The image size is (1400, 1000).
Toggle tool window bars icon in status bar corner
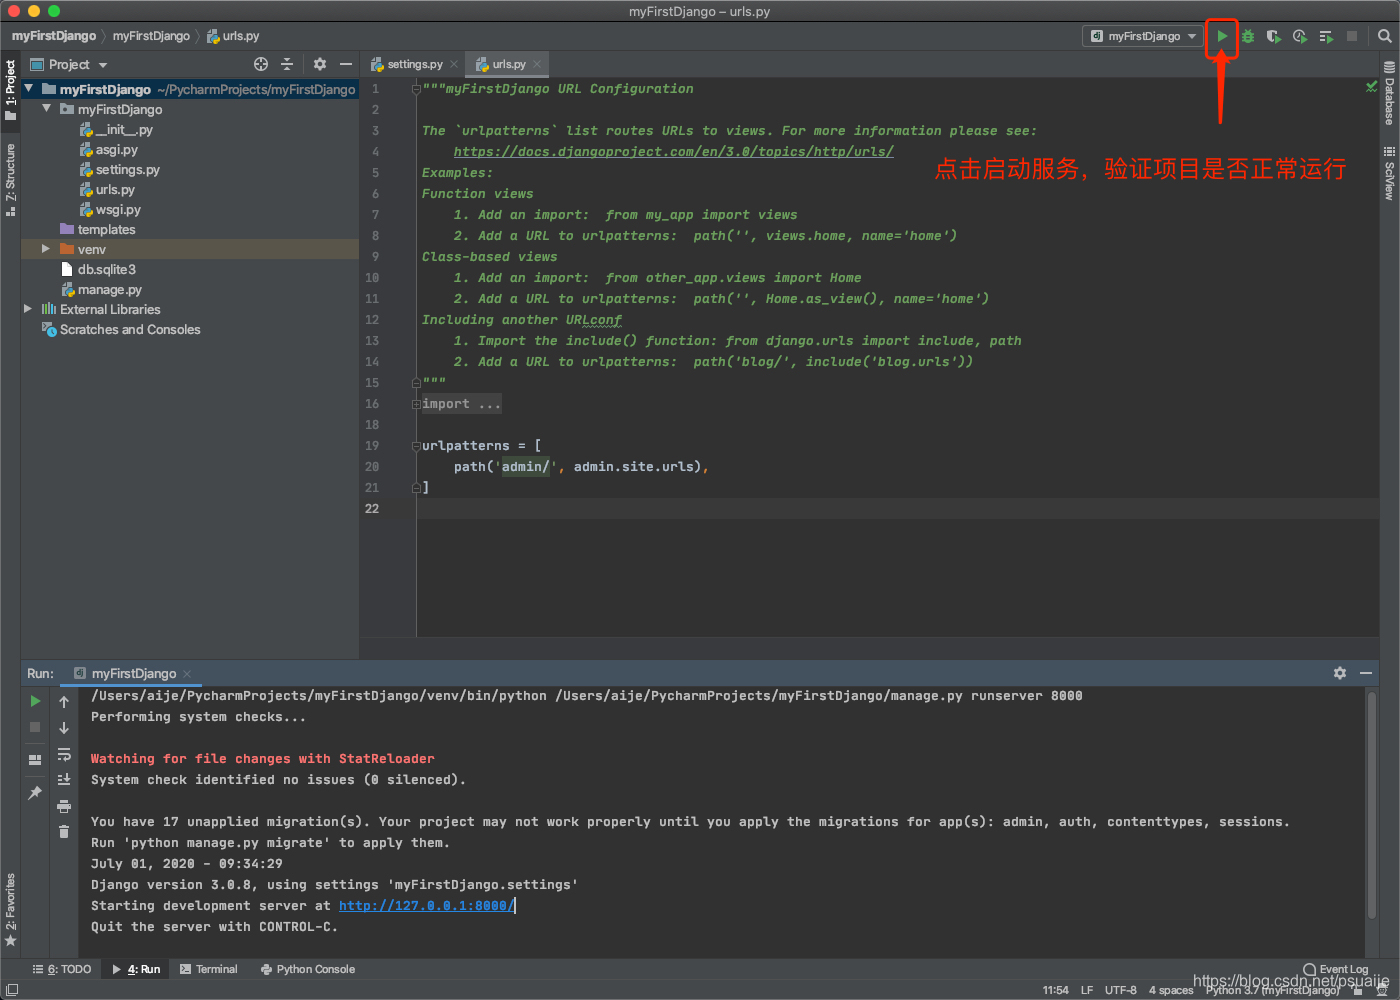tap(11, 990)
